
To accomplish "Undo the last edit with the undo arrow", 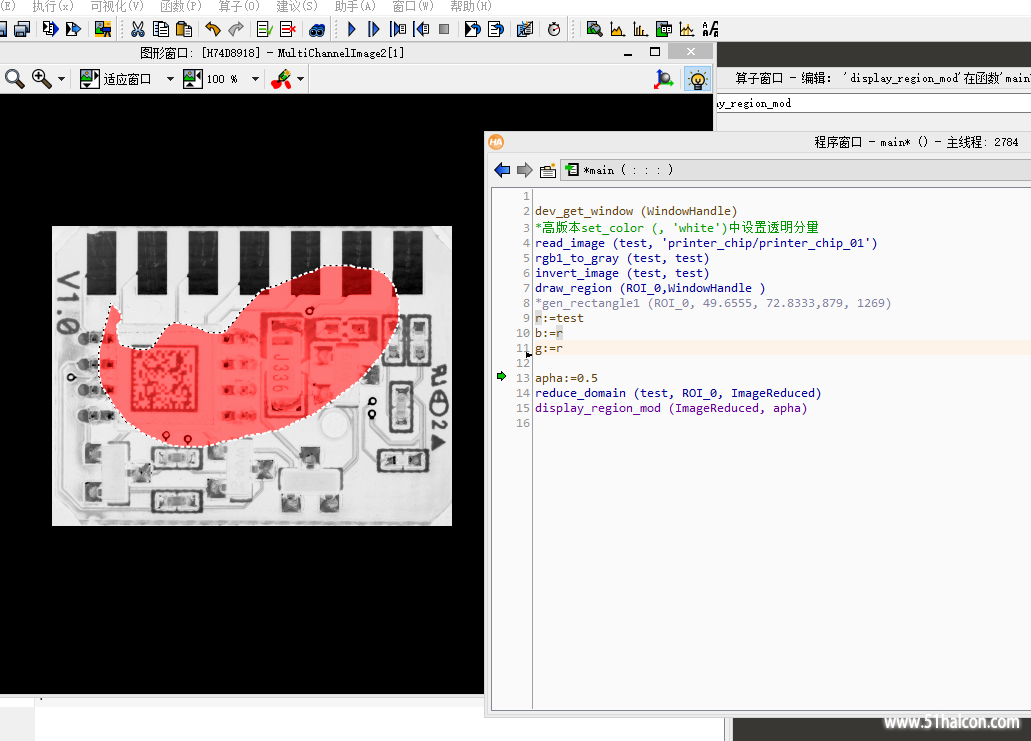I will pyautogui.click(x=212, y=29).
